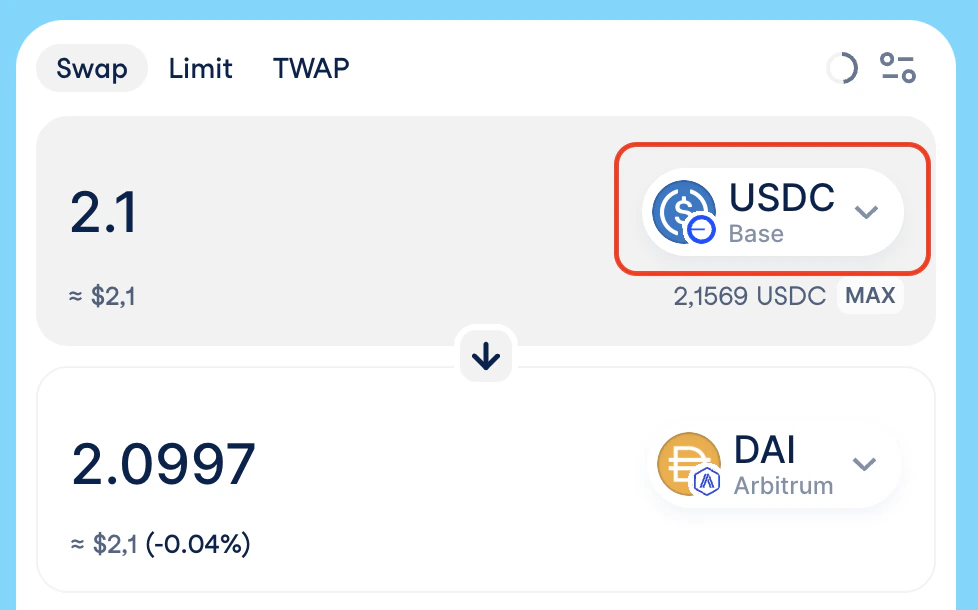
Task: Switch to the Limit tab
Action: 200,68
